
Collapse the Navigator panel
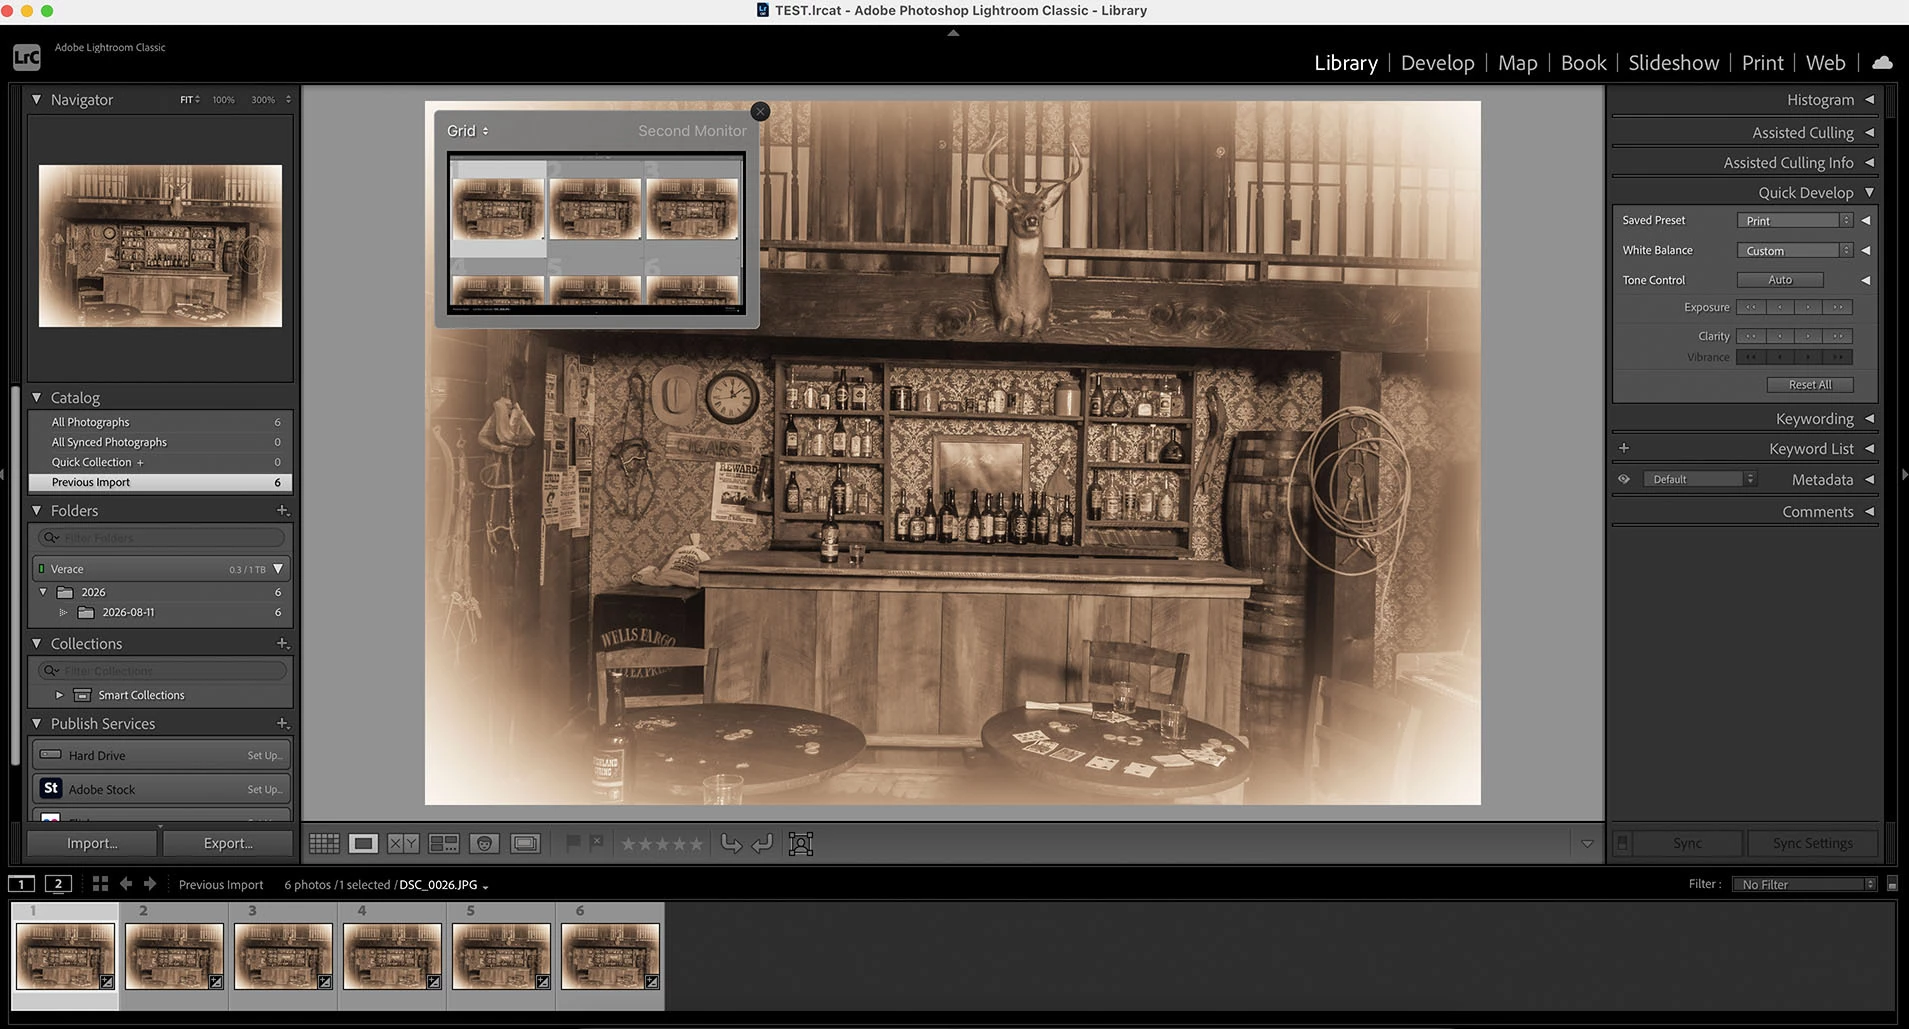37,99
